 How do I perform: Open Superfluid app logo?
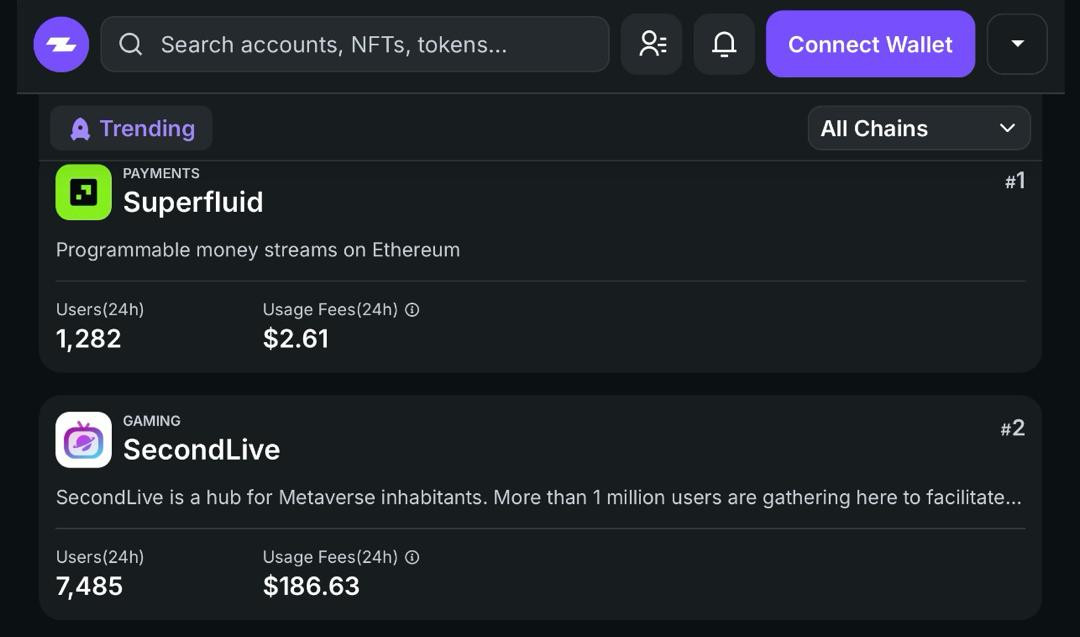tap(84, 192)
